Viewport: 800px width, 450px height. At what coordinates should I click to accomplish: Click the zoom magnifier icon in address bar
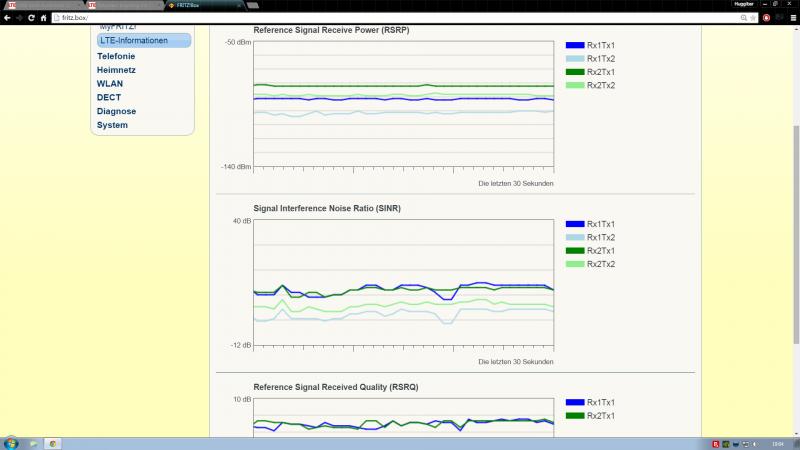point(744,18)
